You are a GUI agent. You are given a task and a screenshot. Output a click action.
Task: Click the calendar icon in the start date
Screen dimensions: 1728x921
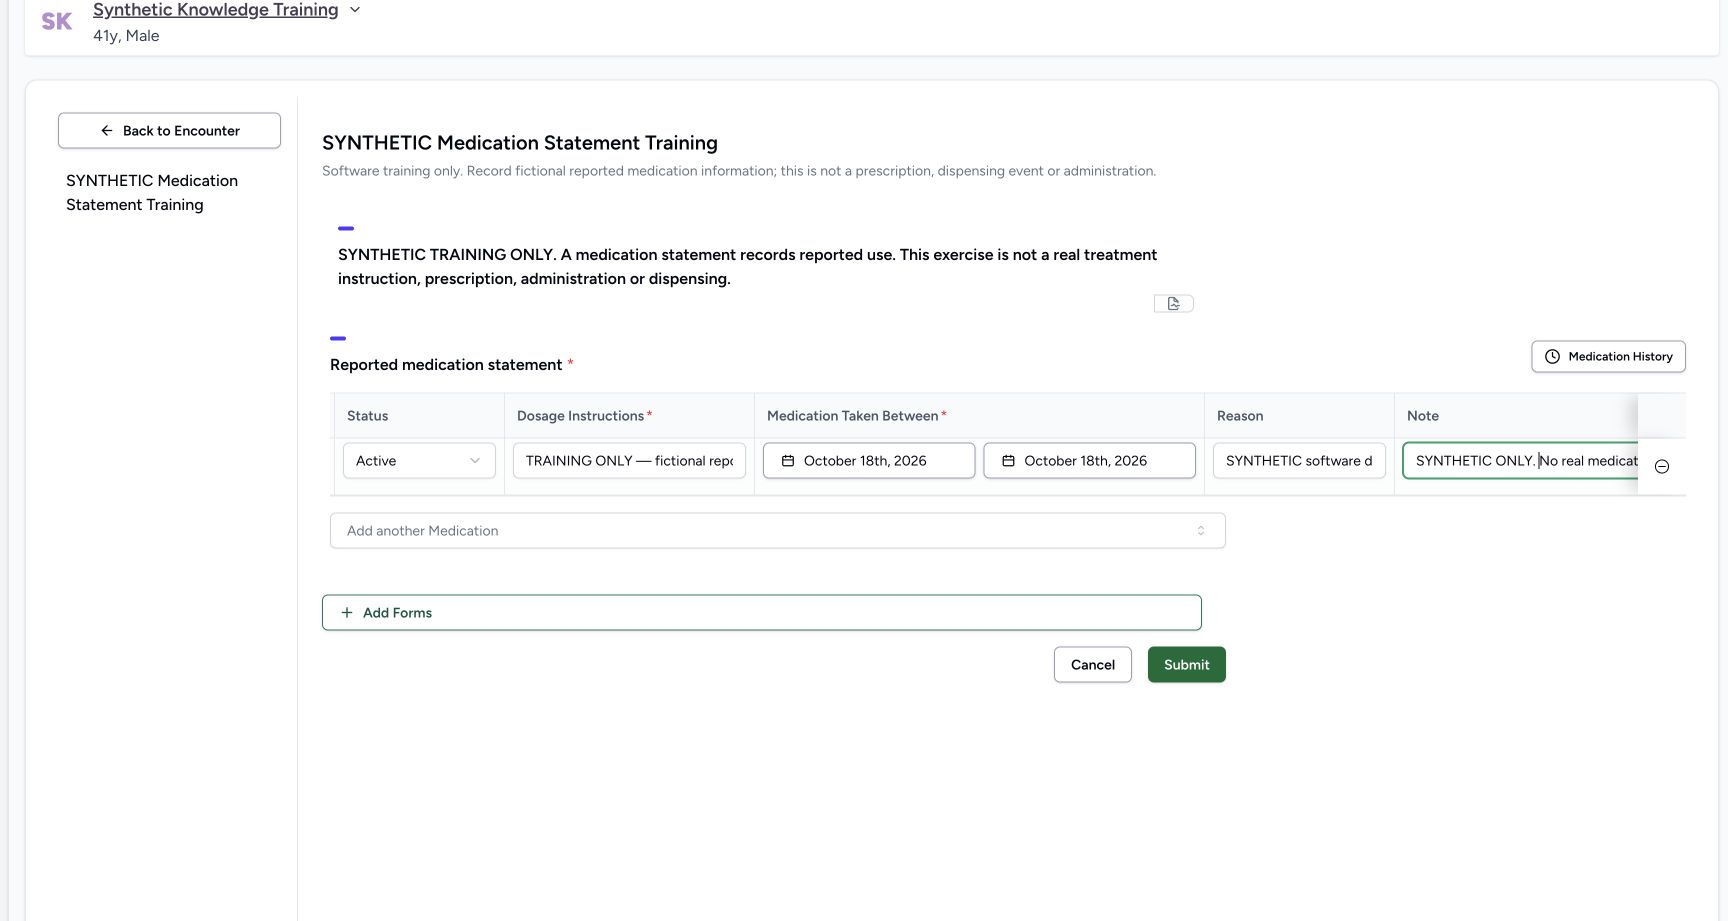point(788,461)
